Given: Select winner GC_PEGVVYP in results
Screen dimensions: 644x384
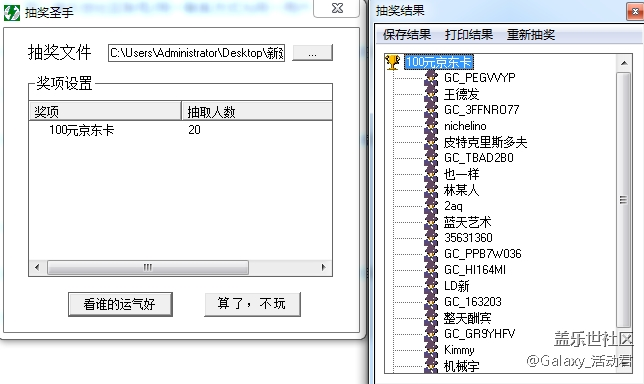Looking at the screenshot, I should [479, 78].
